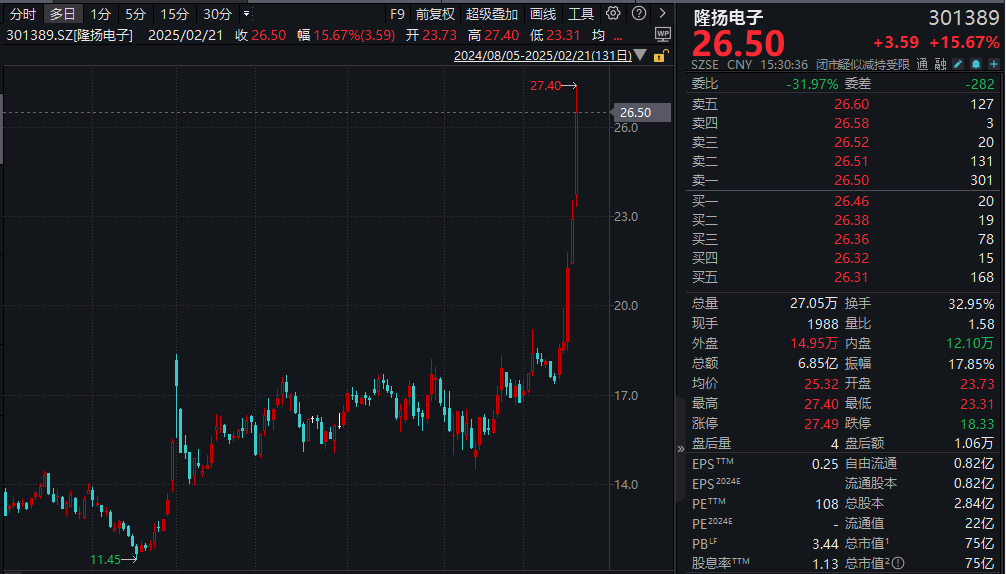Click 涨停 price 27.49

[821, 424]
